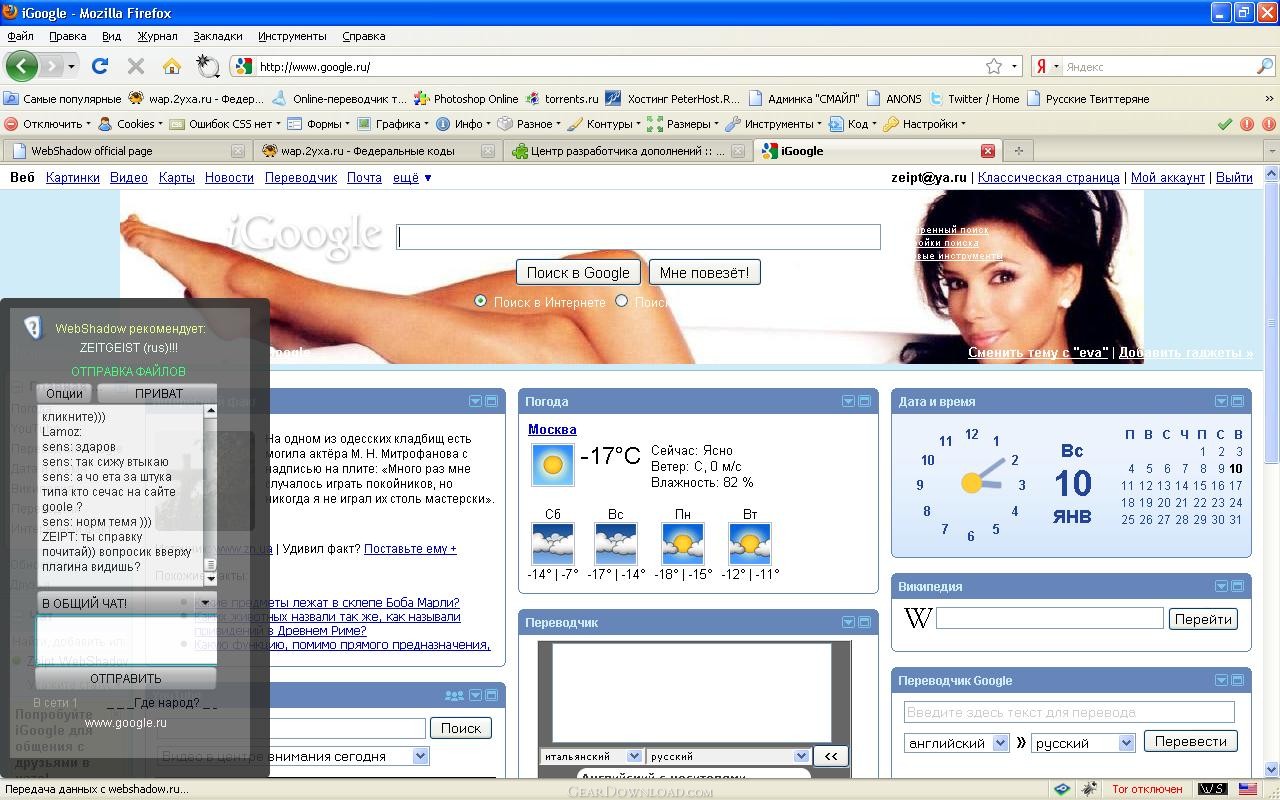The image size is (1280, 800).
Task: Click the chat scrollbar down arrow
Action: pos(210,577)
